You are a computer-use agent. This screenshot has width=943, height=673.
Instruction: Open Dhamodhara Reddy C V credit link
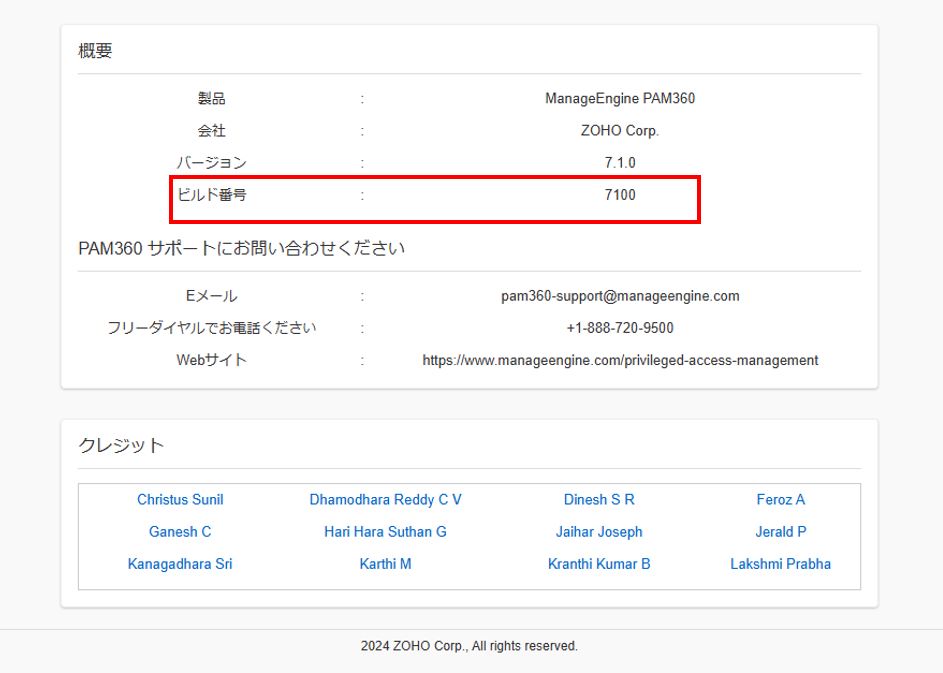385,500
